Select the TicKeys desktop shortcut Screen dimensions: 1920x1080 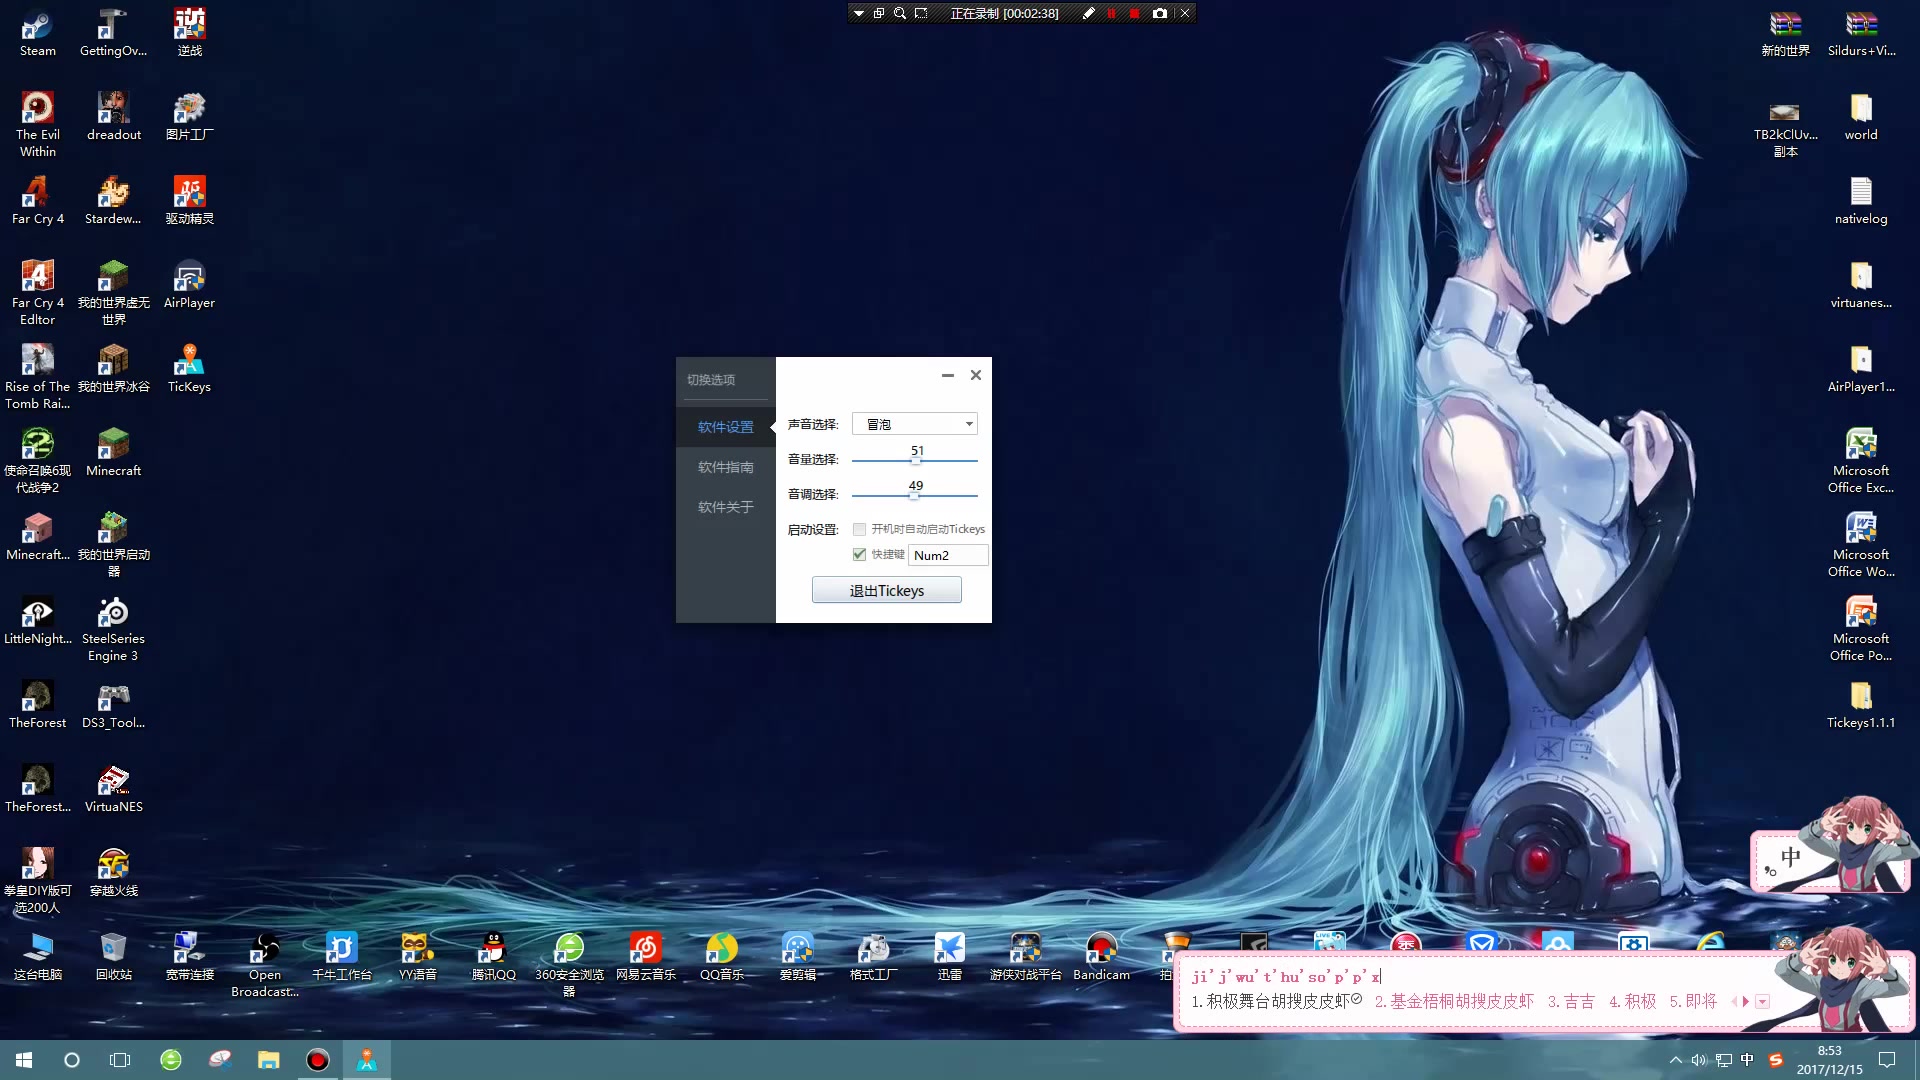click(x=189, y=368)
